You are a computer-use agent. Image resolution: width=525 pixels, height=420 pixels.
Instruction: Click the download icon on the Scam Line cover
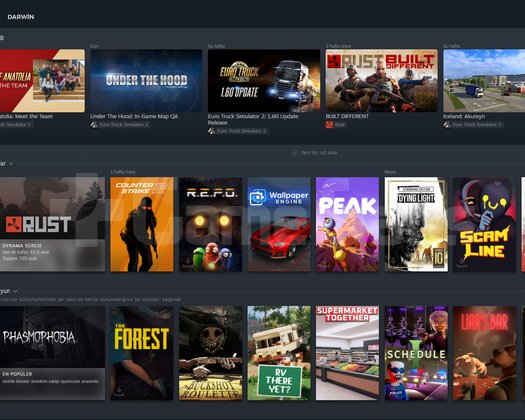click(x=462, y=263)
